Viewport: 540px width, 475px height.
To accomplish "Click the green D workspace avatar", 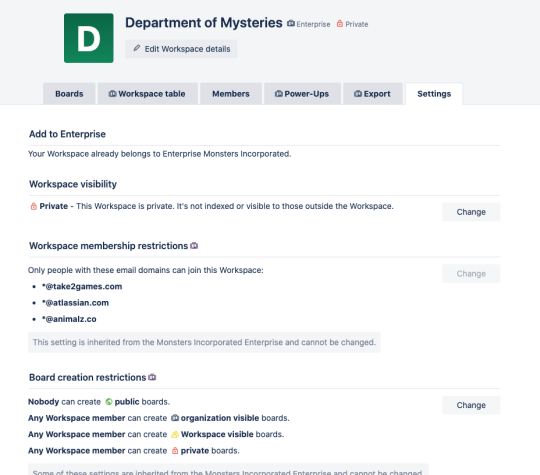I will (89, 38).
